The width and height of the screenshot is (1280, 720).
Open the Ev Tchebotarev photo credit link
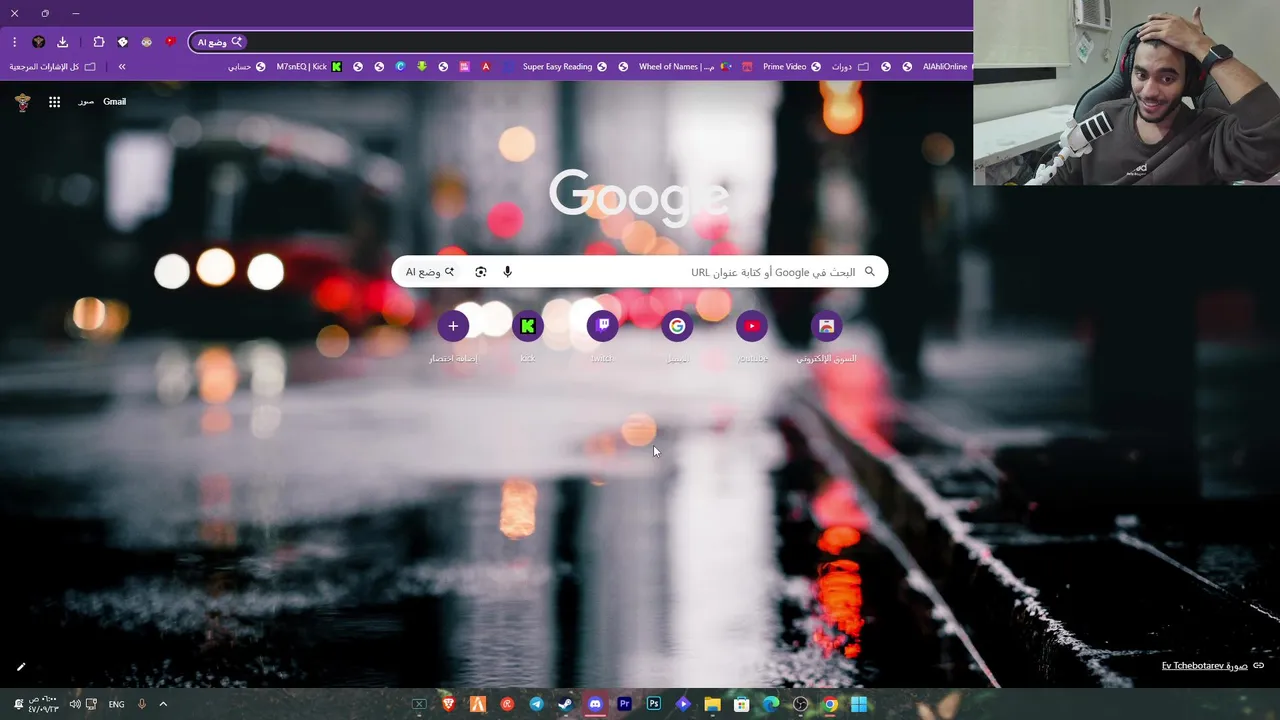click(1204, 666)
